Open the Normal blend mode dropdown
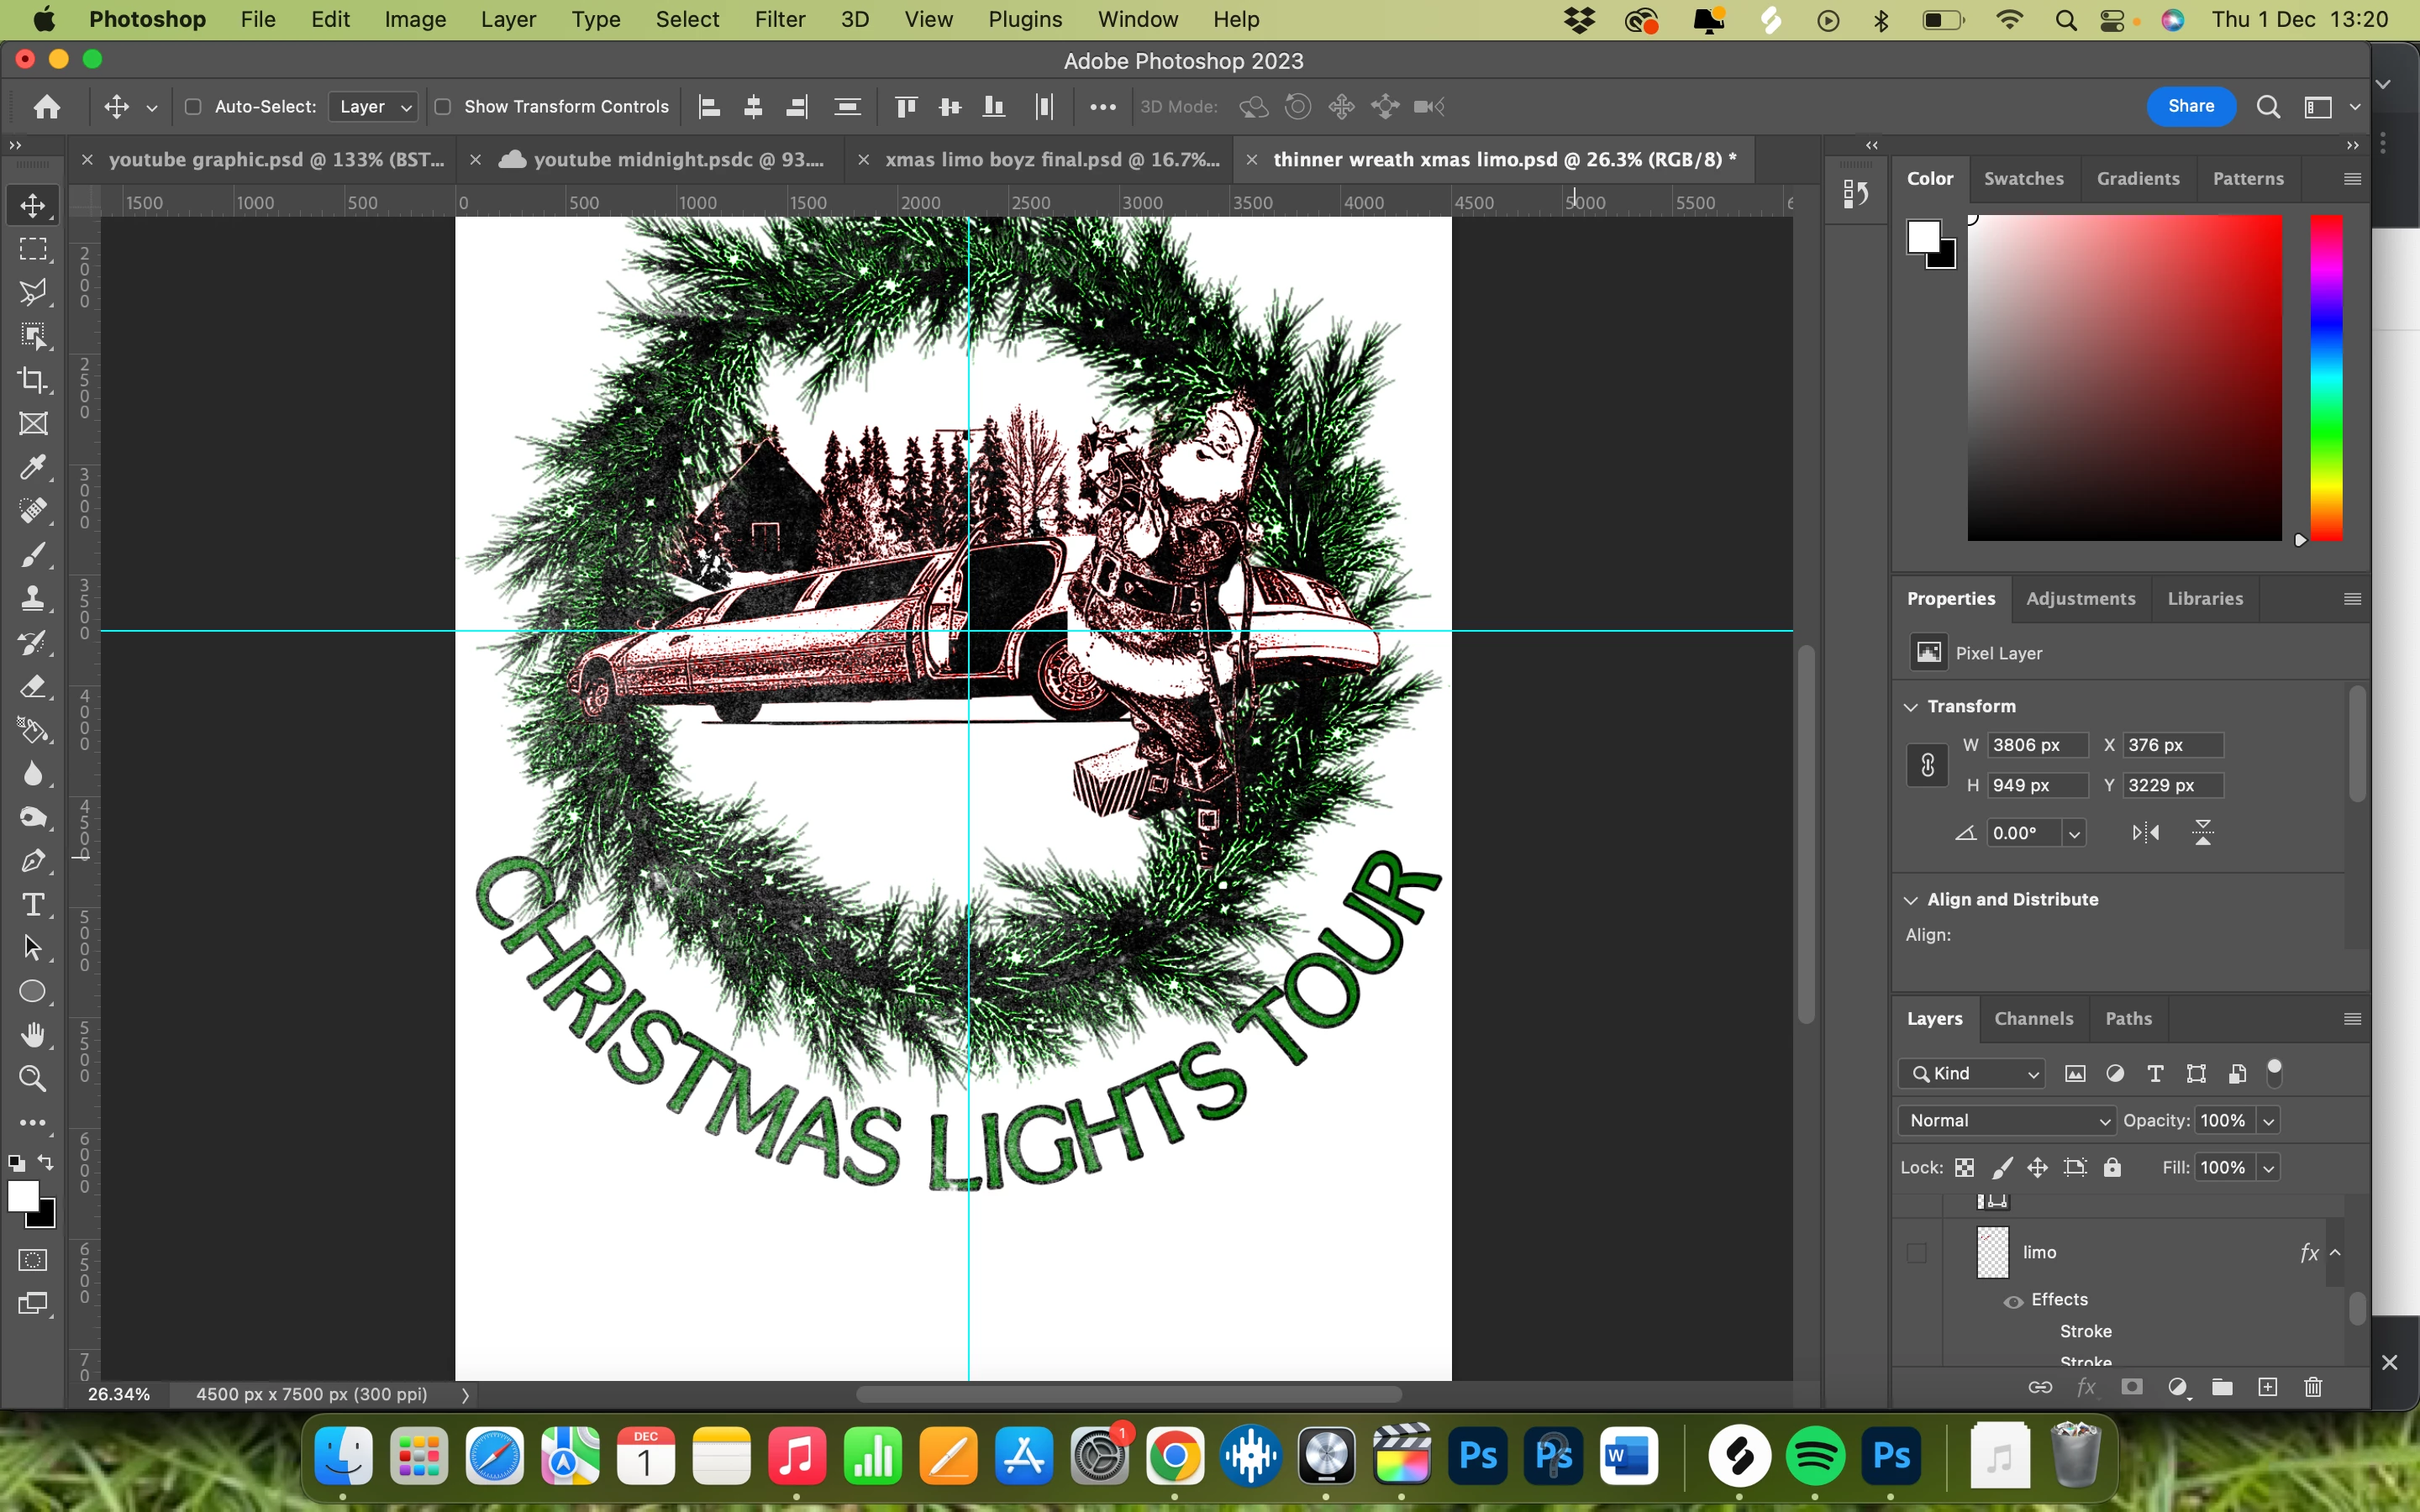The image size is (2420, 1512). (x=2006, y=1120)
